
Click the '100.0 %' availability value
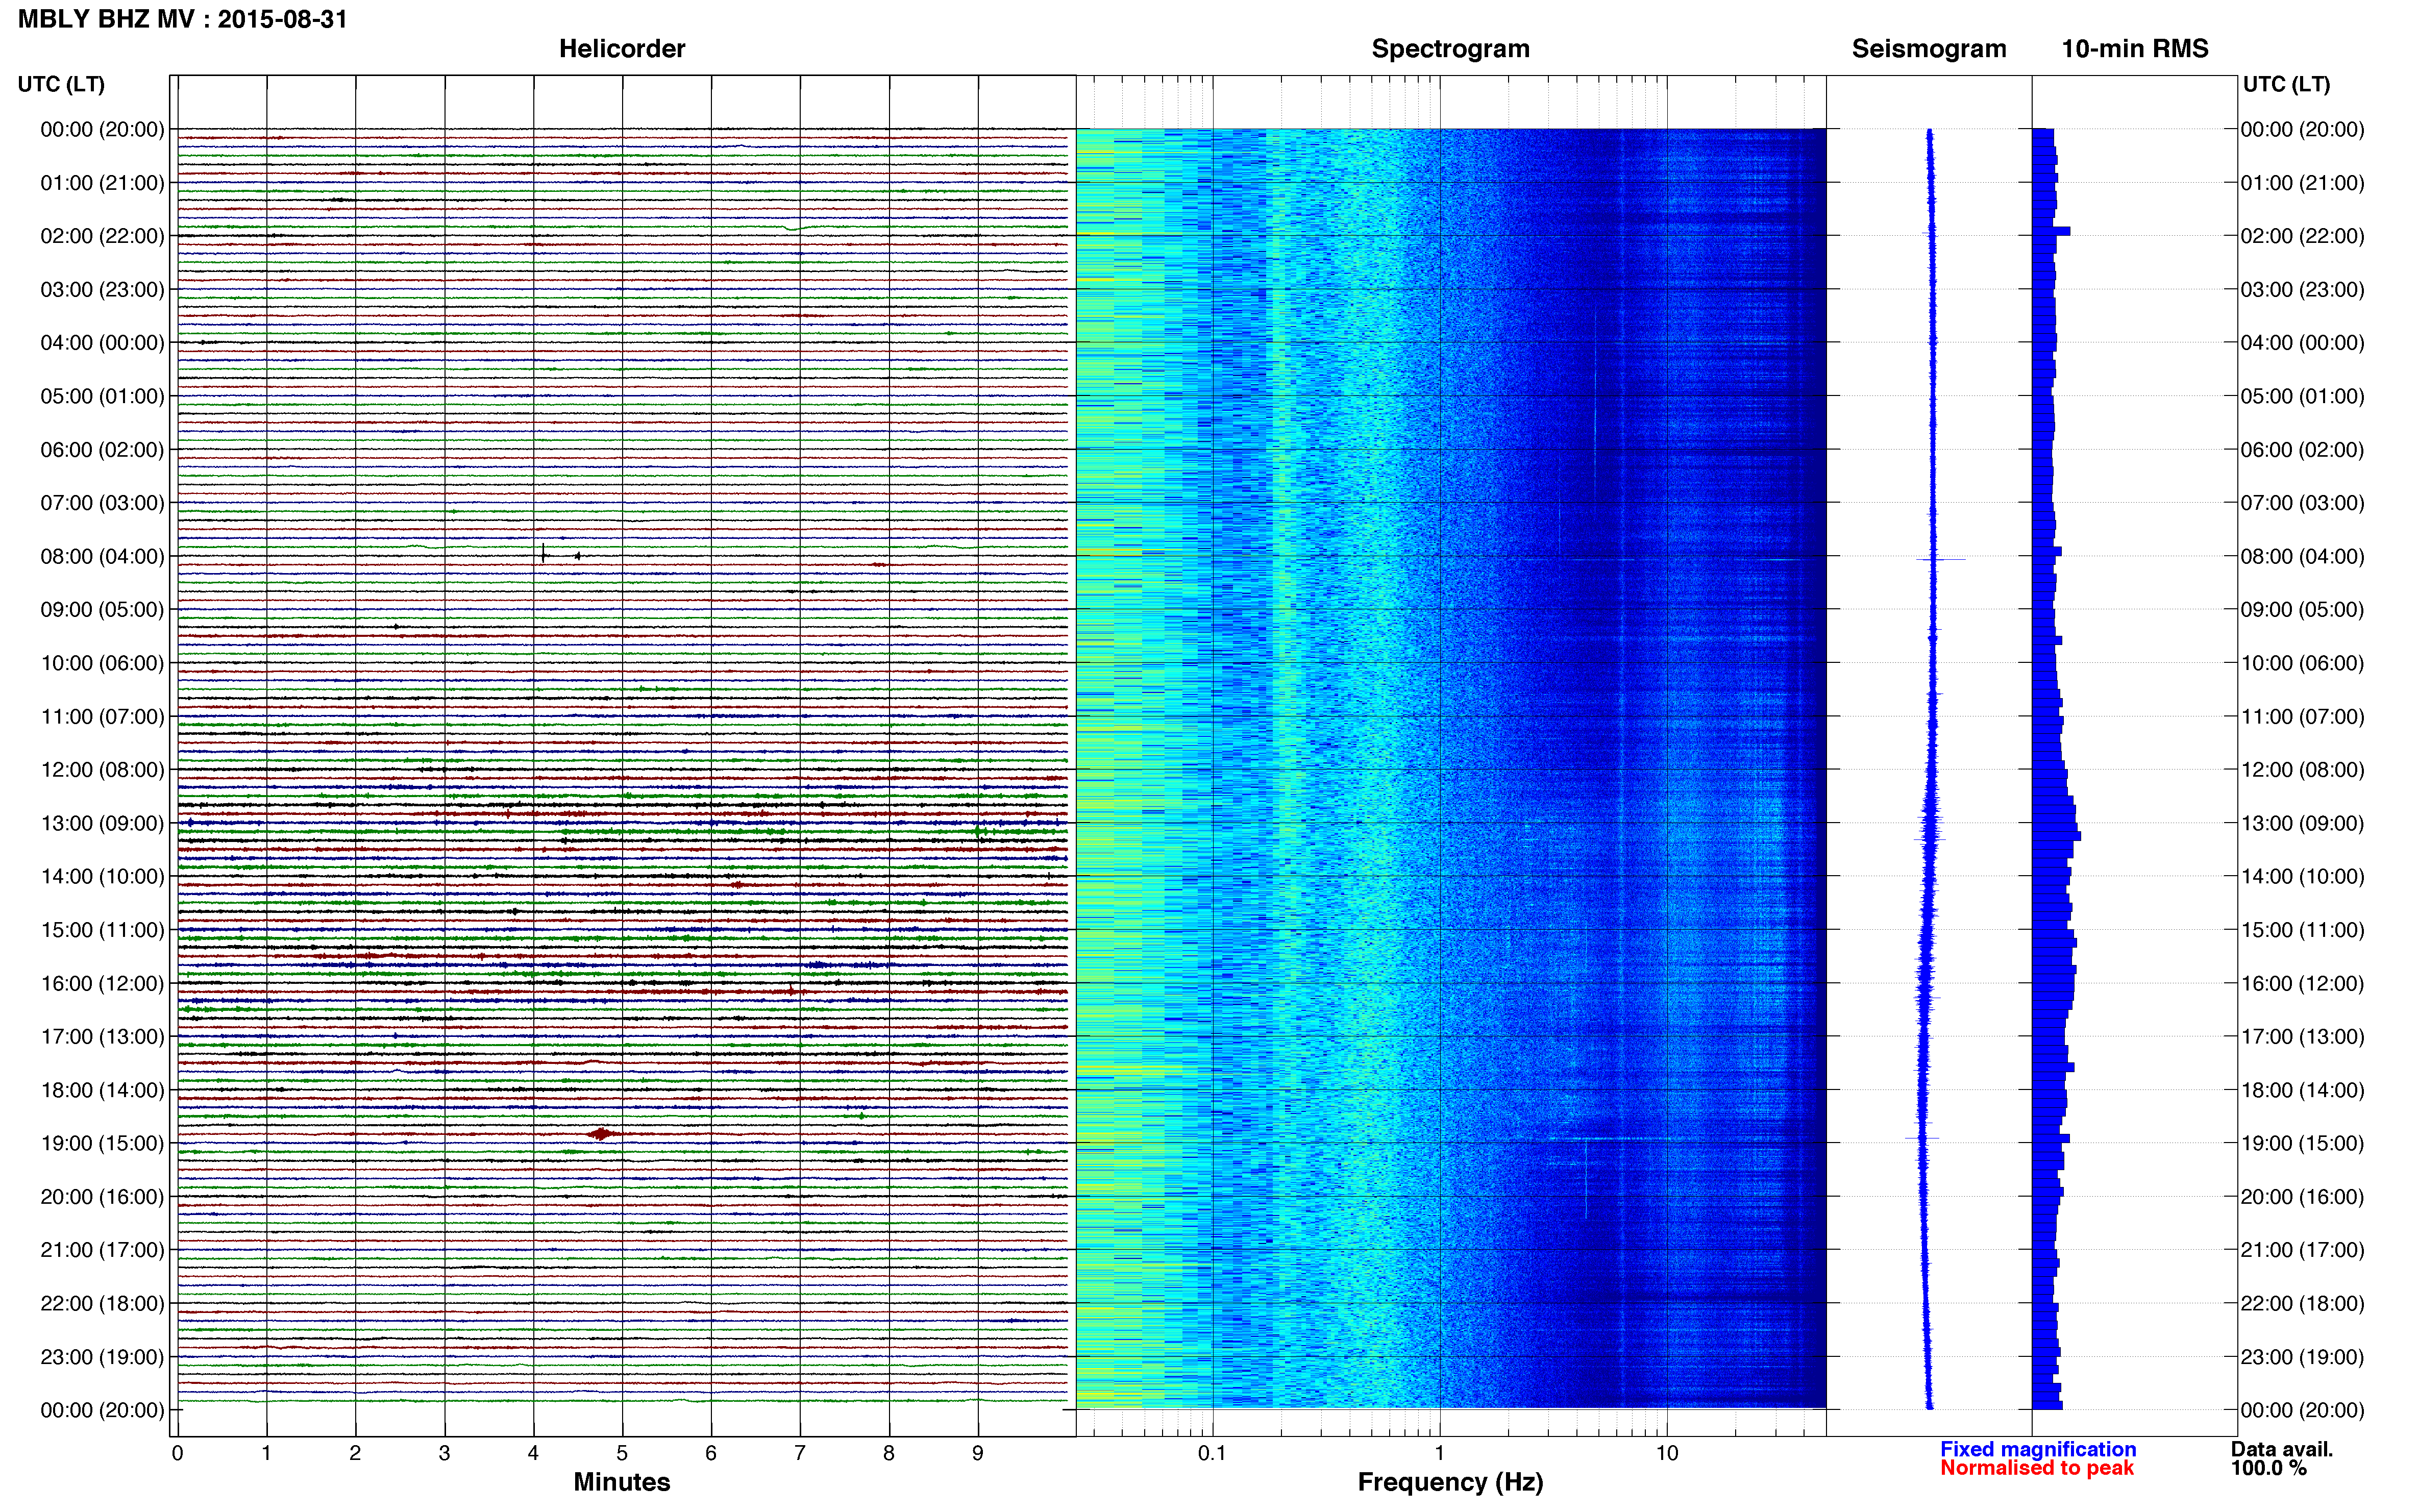pos(2269,1468)
